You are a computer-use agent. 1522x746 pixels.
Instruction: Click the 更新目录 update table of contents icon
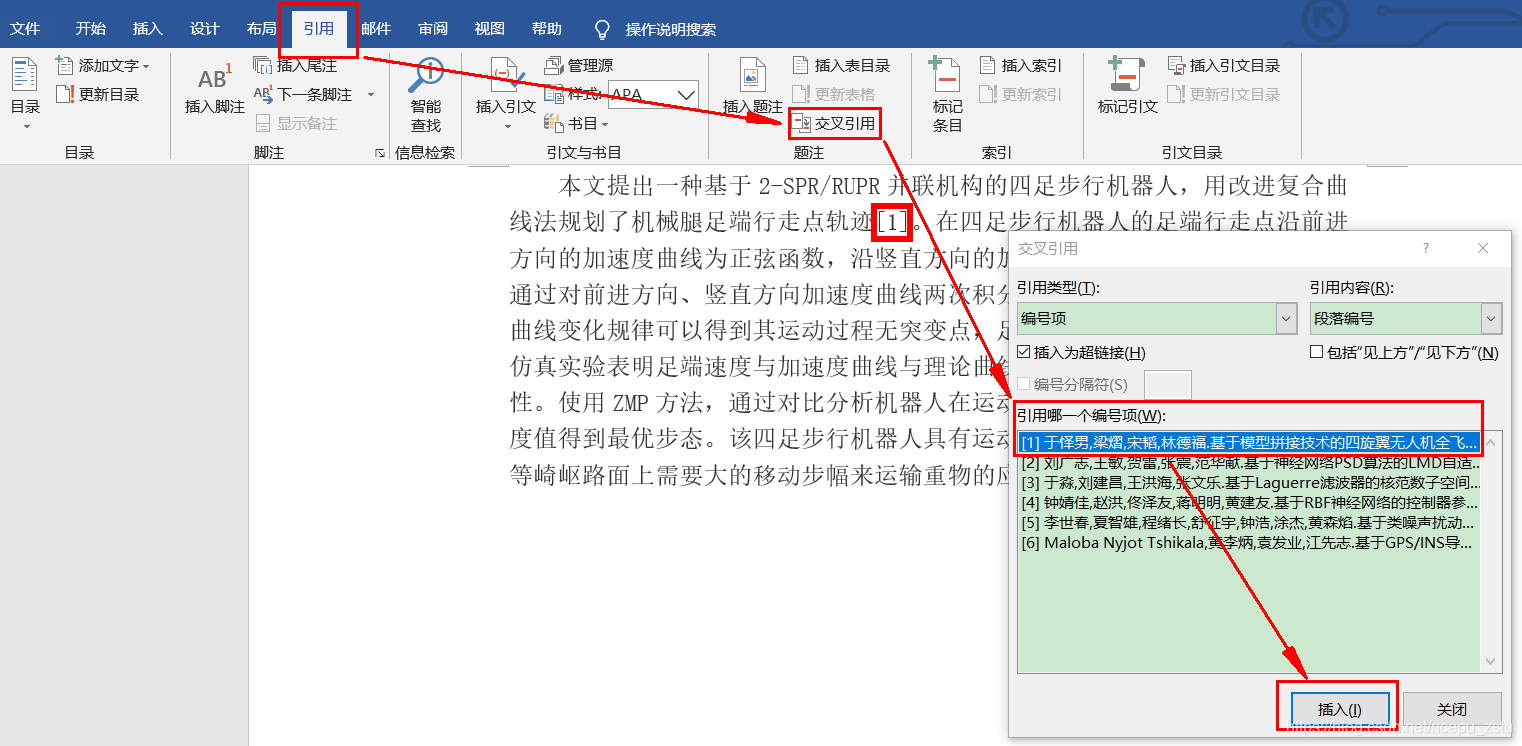[65, 94]
